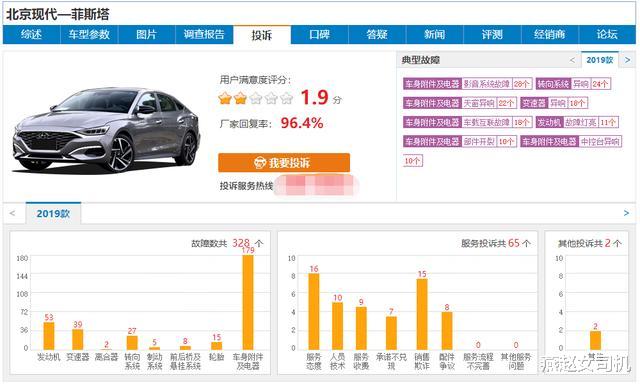Image resolution: width=640 pixels, height=385 pixels.
Task: Click the 离合器 axis label
Action: [x=106, y=357]
